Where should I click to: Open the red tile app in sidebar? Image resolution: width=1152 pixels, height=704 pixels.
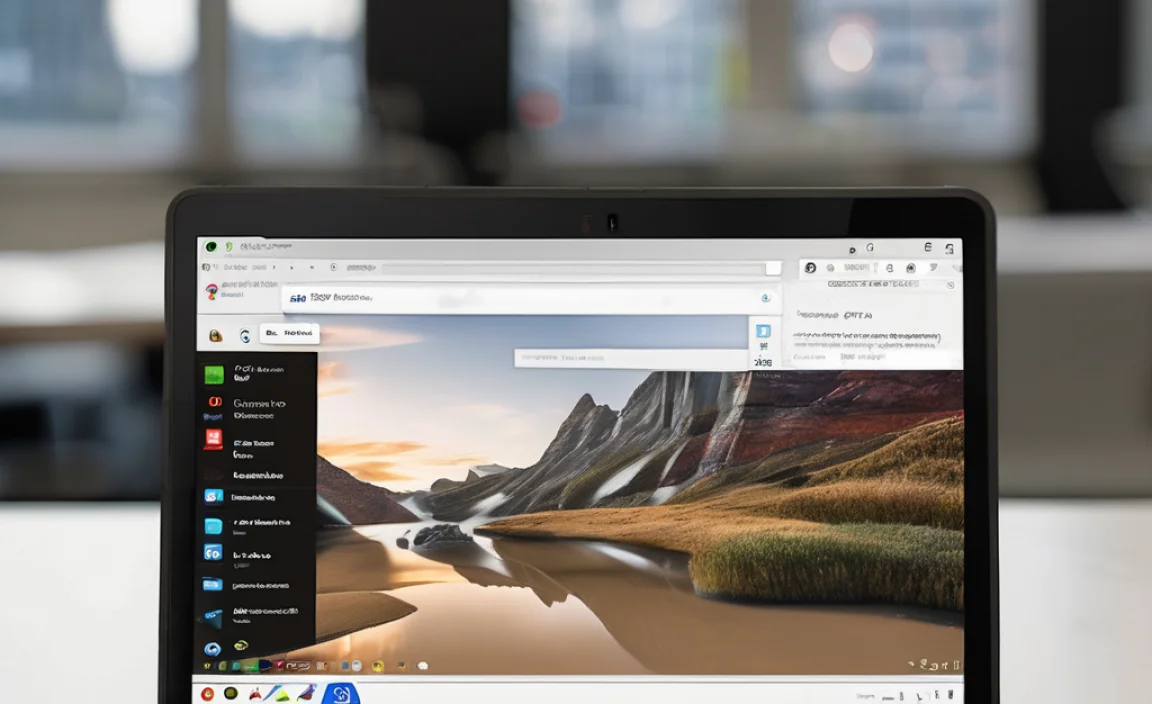click(x=213, y=439)
